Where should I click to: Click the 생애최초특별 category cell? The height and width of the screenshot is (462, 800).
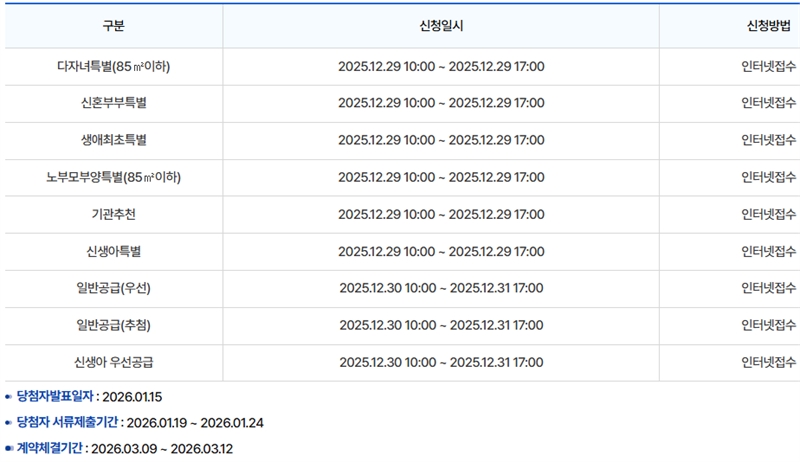pos(114,140)
